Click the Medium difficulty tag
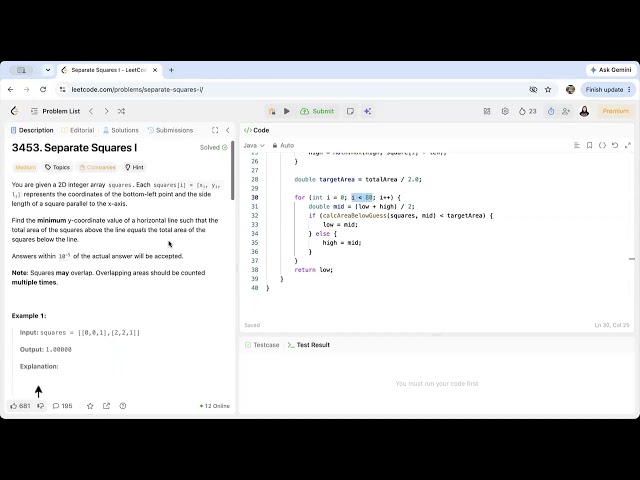Screen dimensions: 640x480 pyautogui.click(x=25, y=167)
